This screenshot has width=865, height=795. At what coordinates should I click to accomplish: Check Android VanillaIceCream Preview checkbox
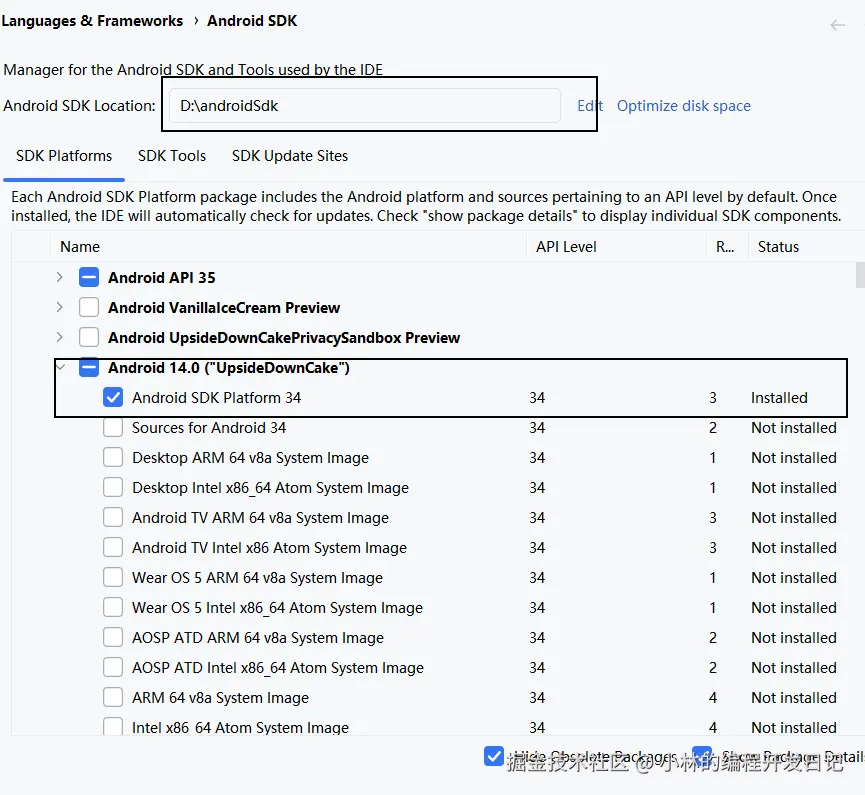[x=89, y=307]
